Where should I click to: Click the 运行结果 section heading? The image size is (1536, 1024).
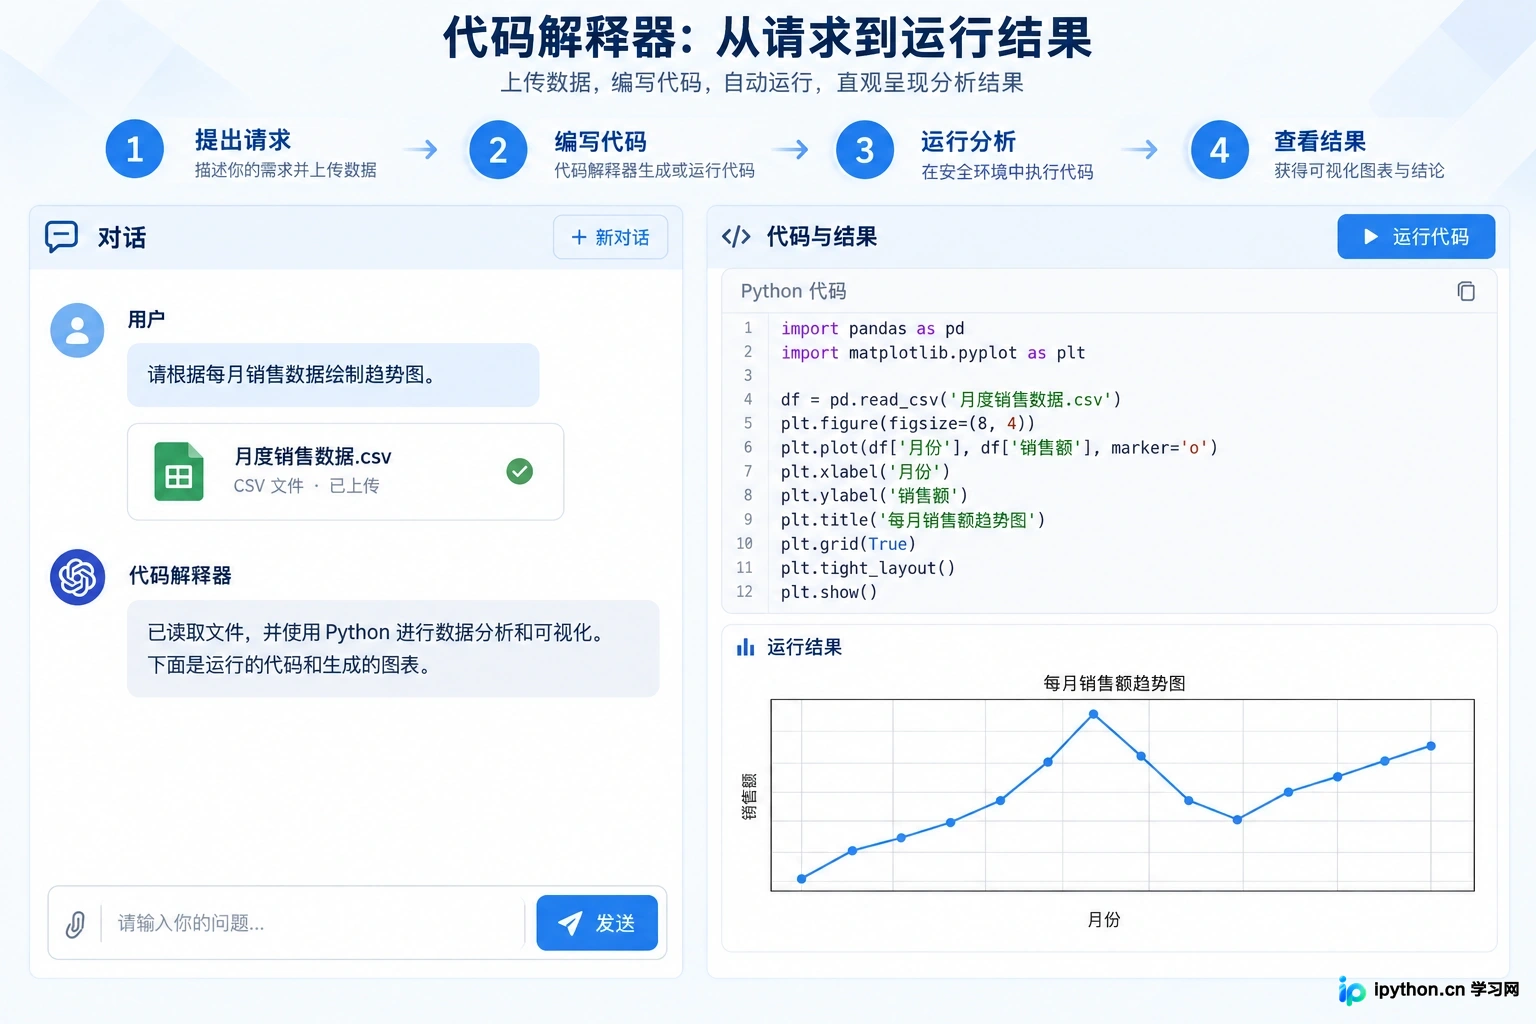coord(804,647)
